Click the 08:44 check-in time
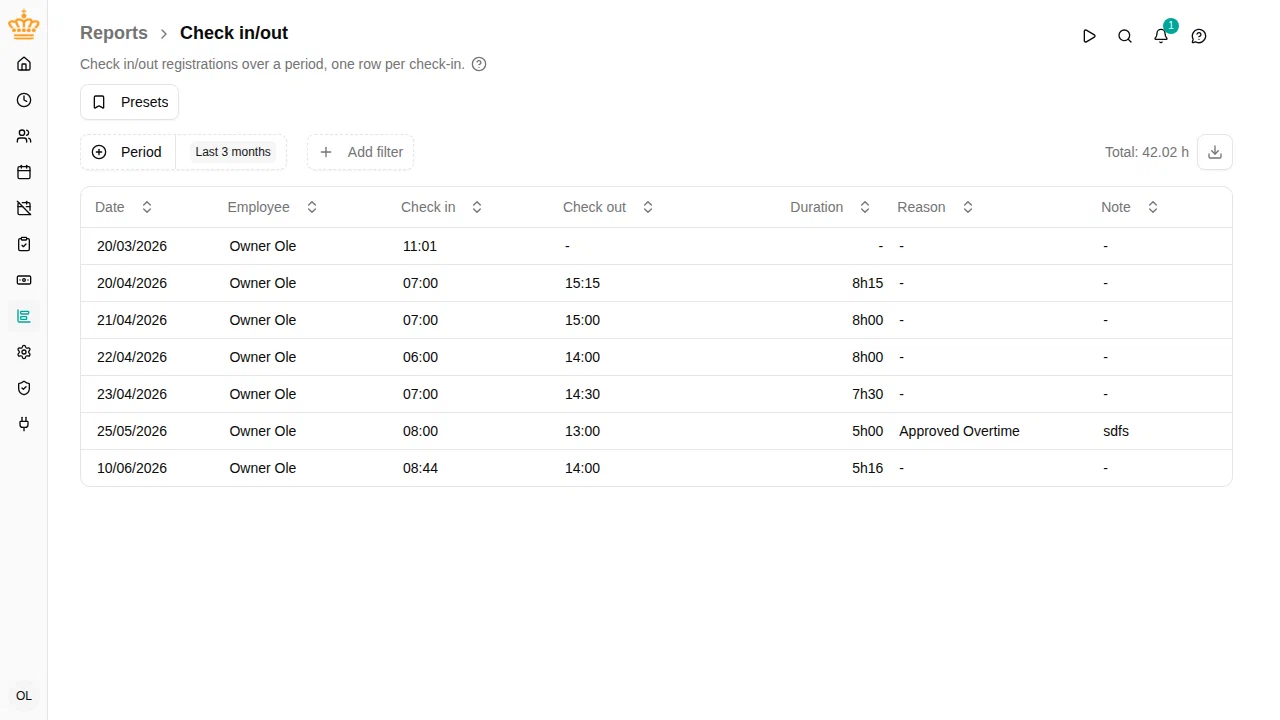This screenshot has width=1280, height=720. [x=420, y=468]
